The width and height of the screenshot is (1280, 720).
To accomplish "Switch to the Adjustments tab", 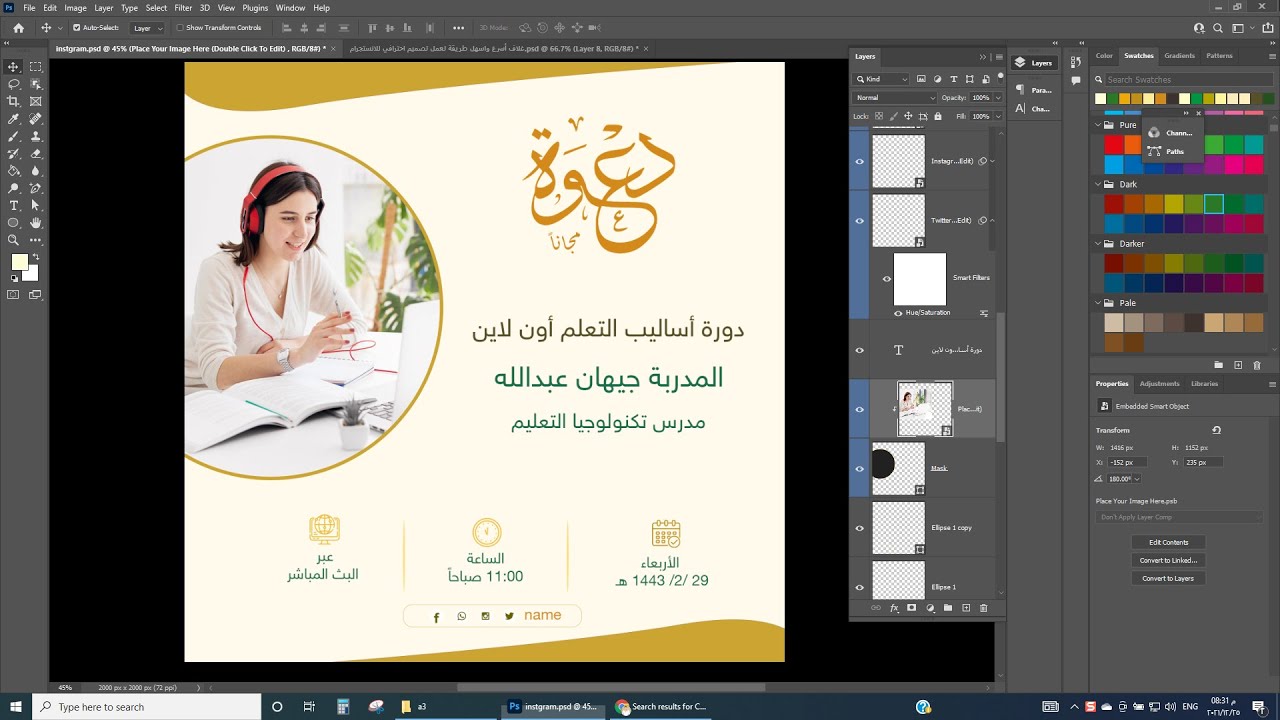I will 1159,383.
